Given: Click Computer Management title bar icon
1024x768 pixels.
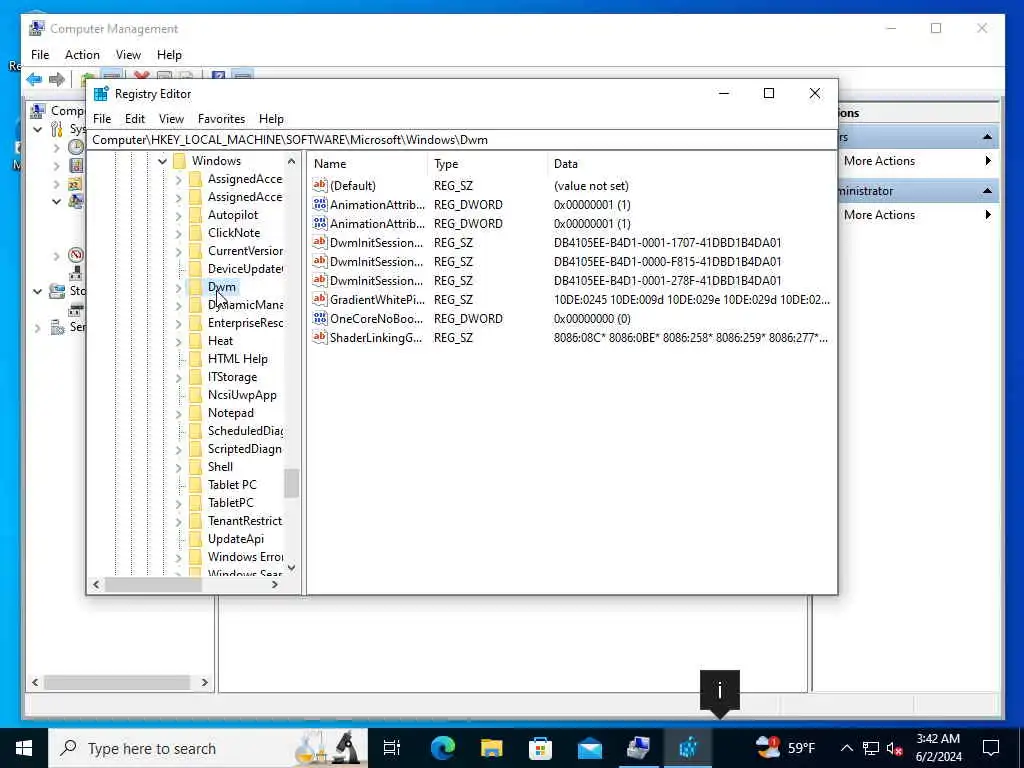Looking at the screenshot, I should [x=37, y=29].
